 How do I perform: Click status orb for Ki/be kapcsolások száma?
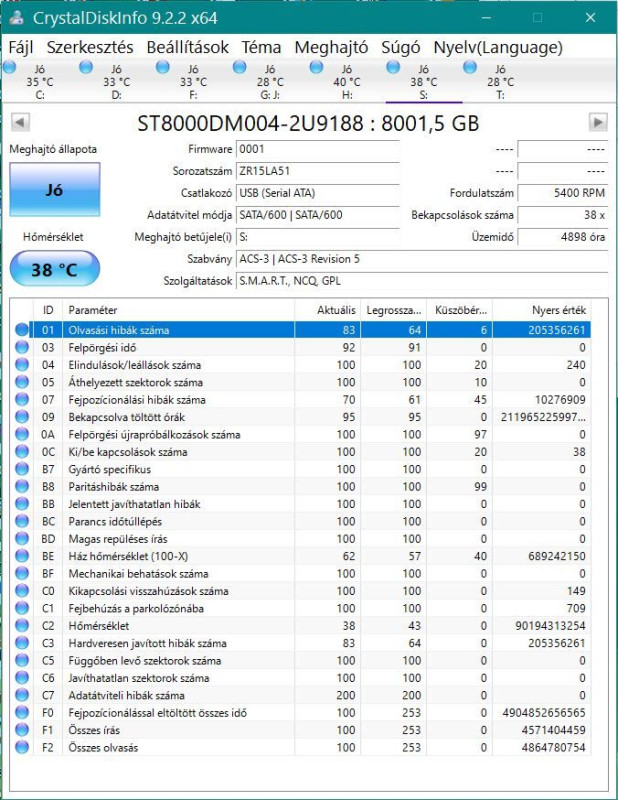coord(21,452)
